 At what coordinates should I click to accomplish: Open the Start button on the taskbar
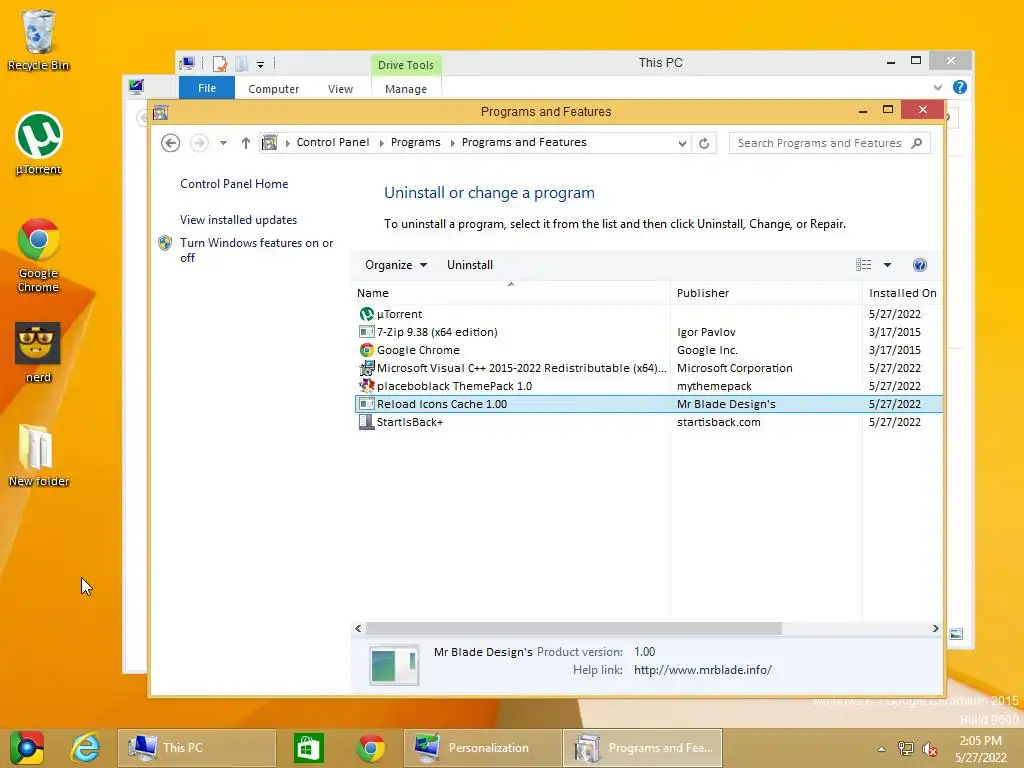(x=27, y=748)
